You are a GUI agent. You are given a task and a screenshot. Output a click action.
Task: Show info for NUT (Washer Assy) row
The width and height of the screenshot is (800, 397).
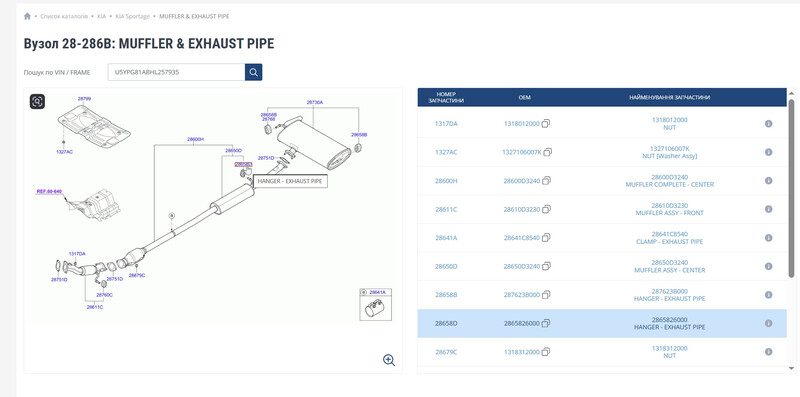768,152
